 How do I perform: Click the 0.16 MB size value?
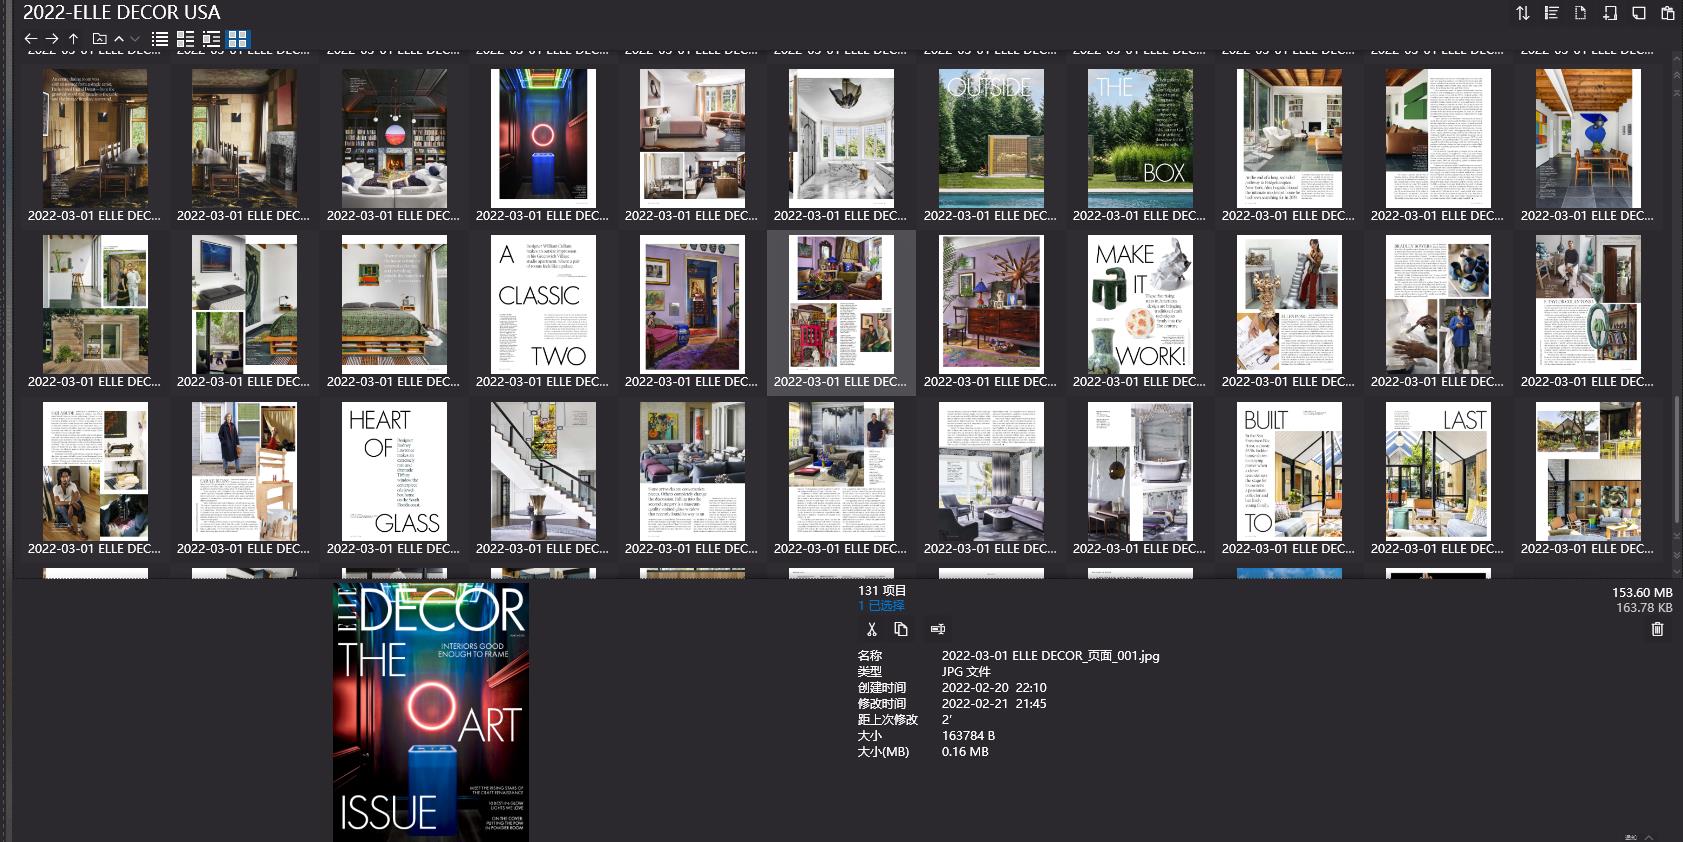965,752
